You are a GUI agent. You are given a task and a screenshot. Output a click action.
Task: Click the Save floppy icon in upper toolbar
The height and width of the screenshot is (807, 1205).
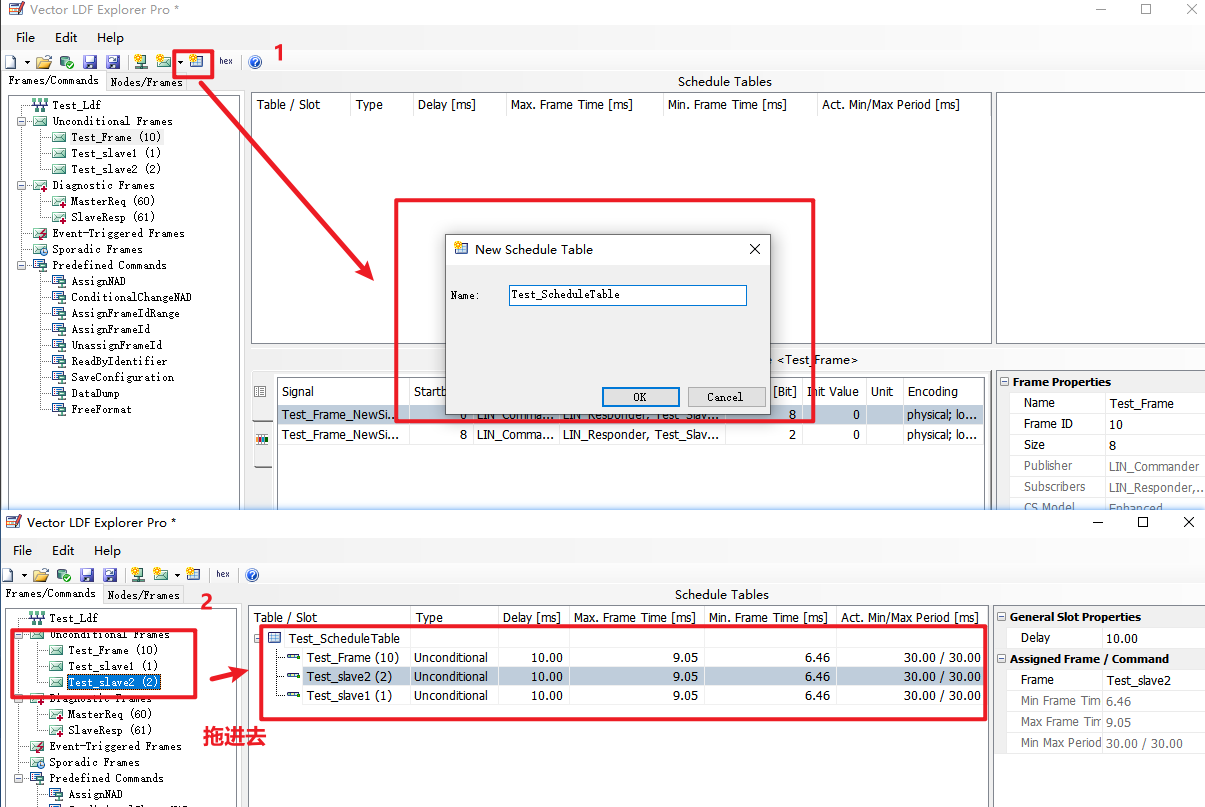pos(90,62)
